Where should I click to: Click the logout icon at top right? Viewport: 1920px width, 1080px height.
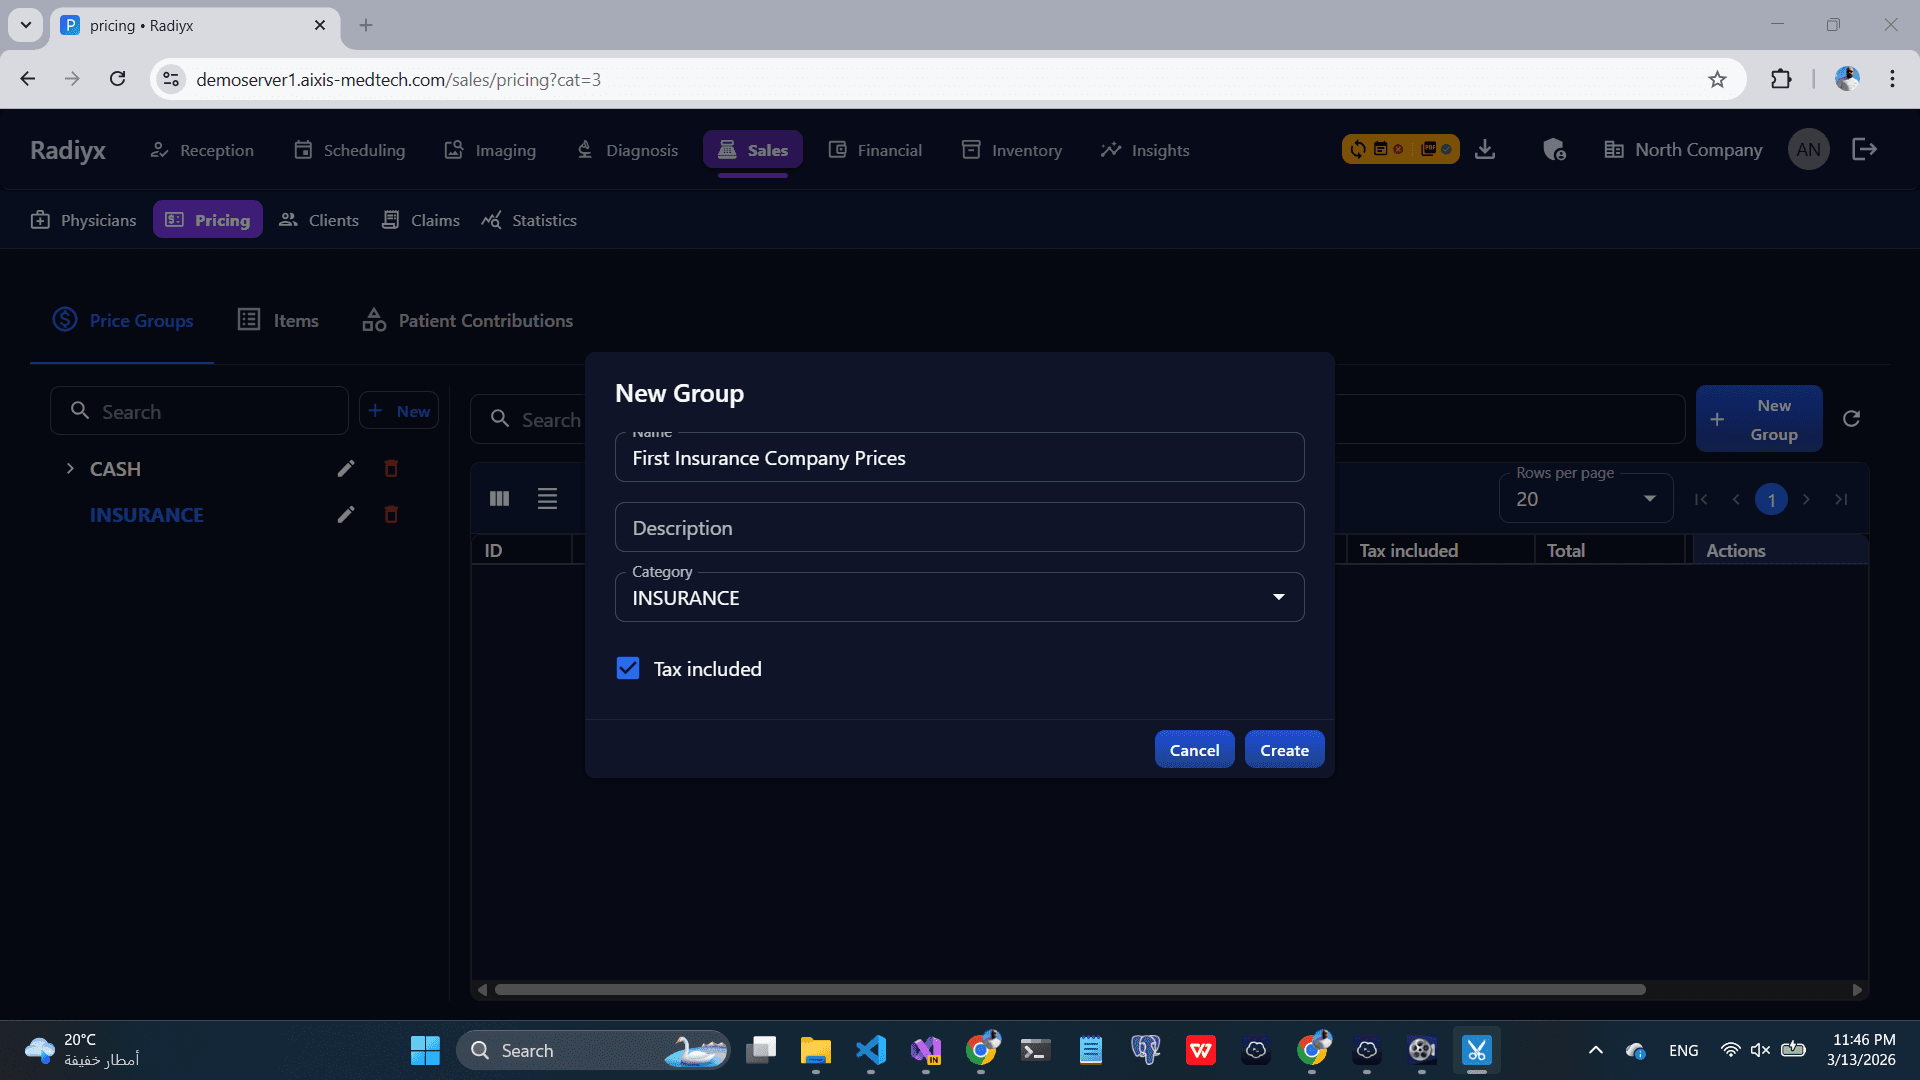(x=1864, y=150)
